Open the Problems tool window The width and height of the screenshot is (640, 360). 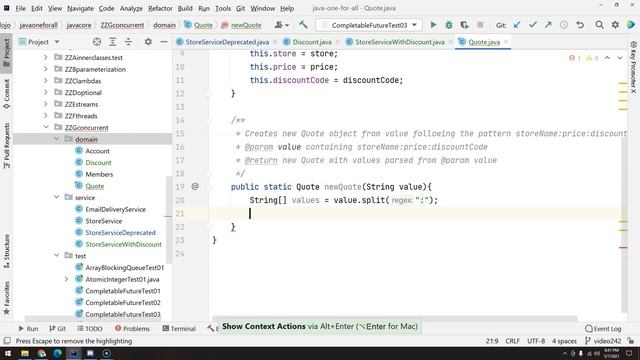pyautogui.click(x=132, y=329)
